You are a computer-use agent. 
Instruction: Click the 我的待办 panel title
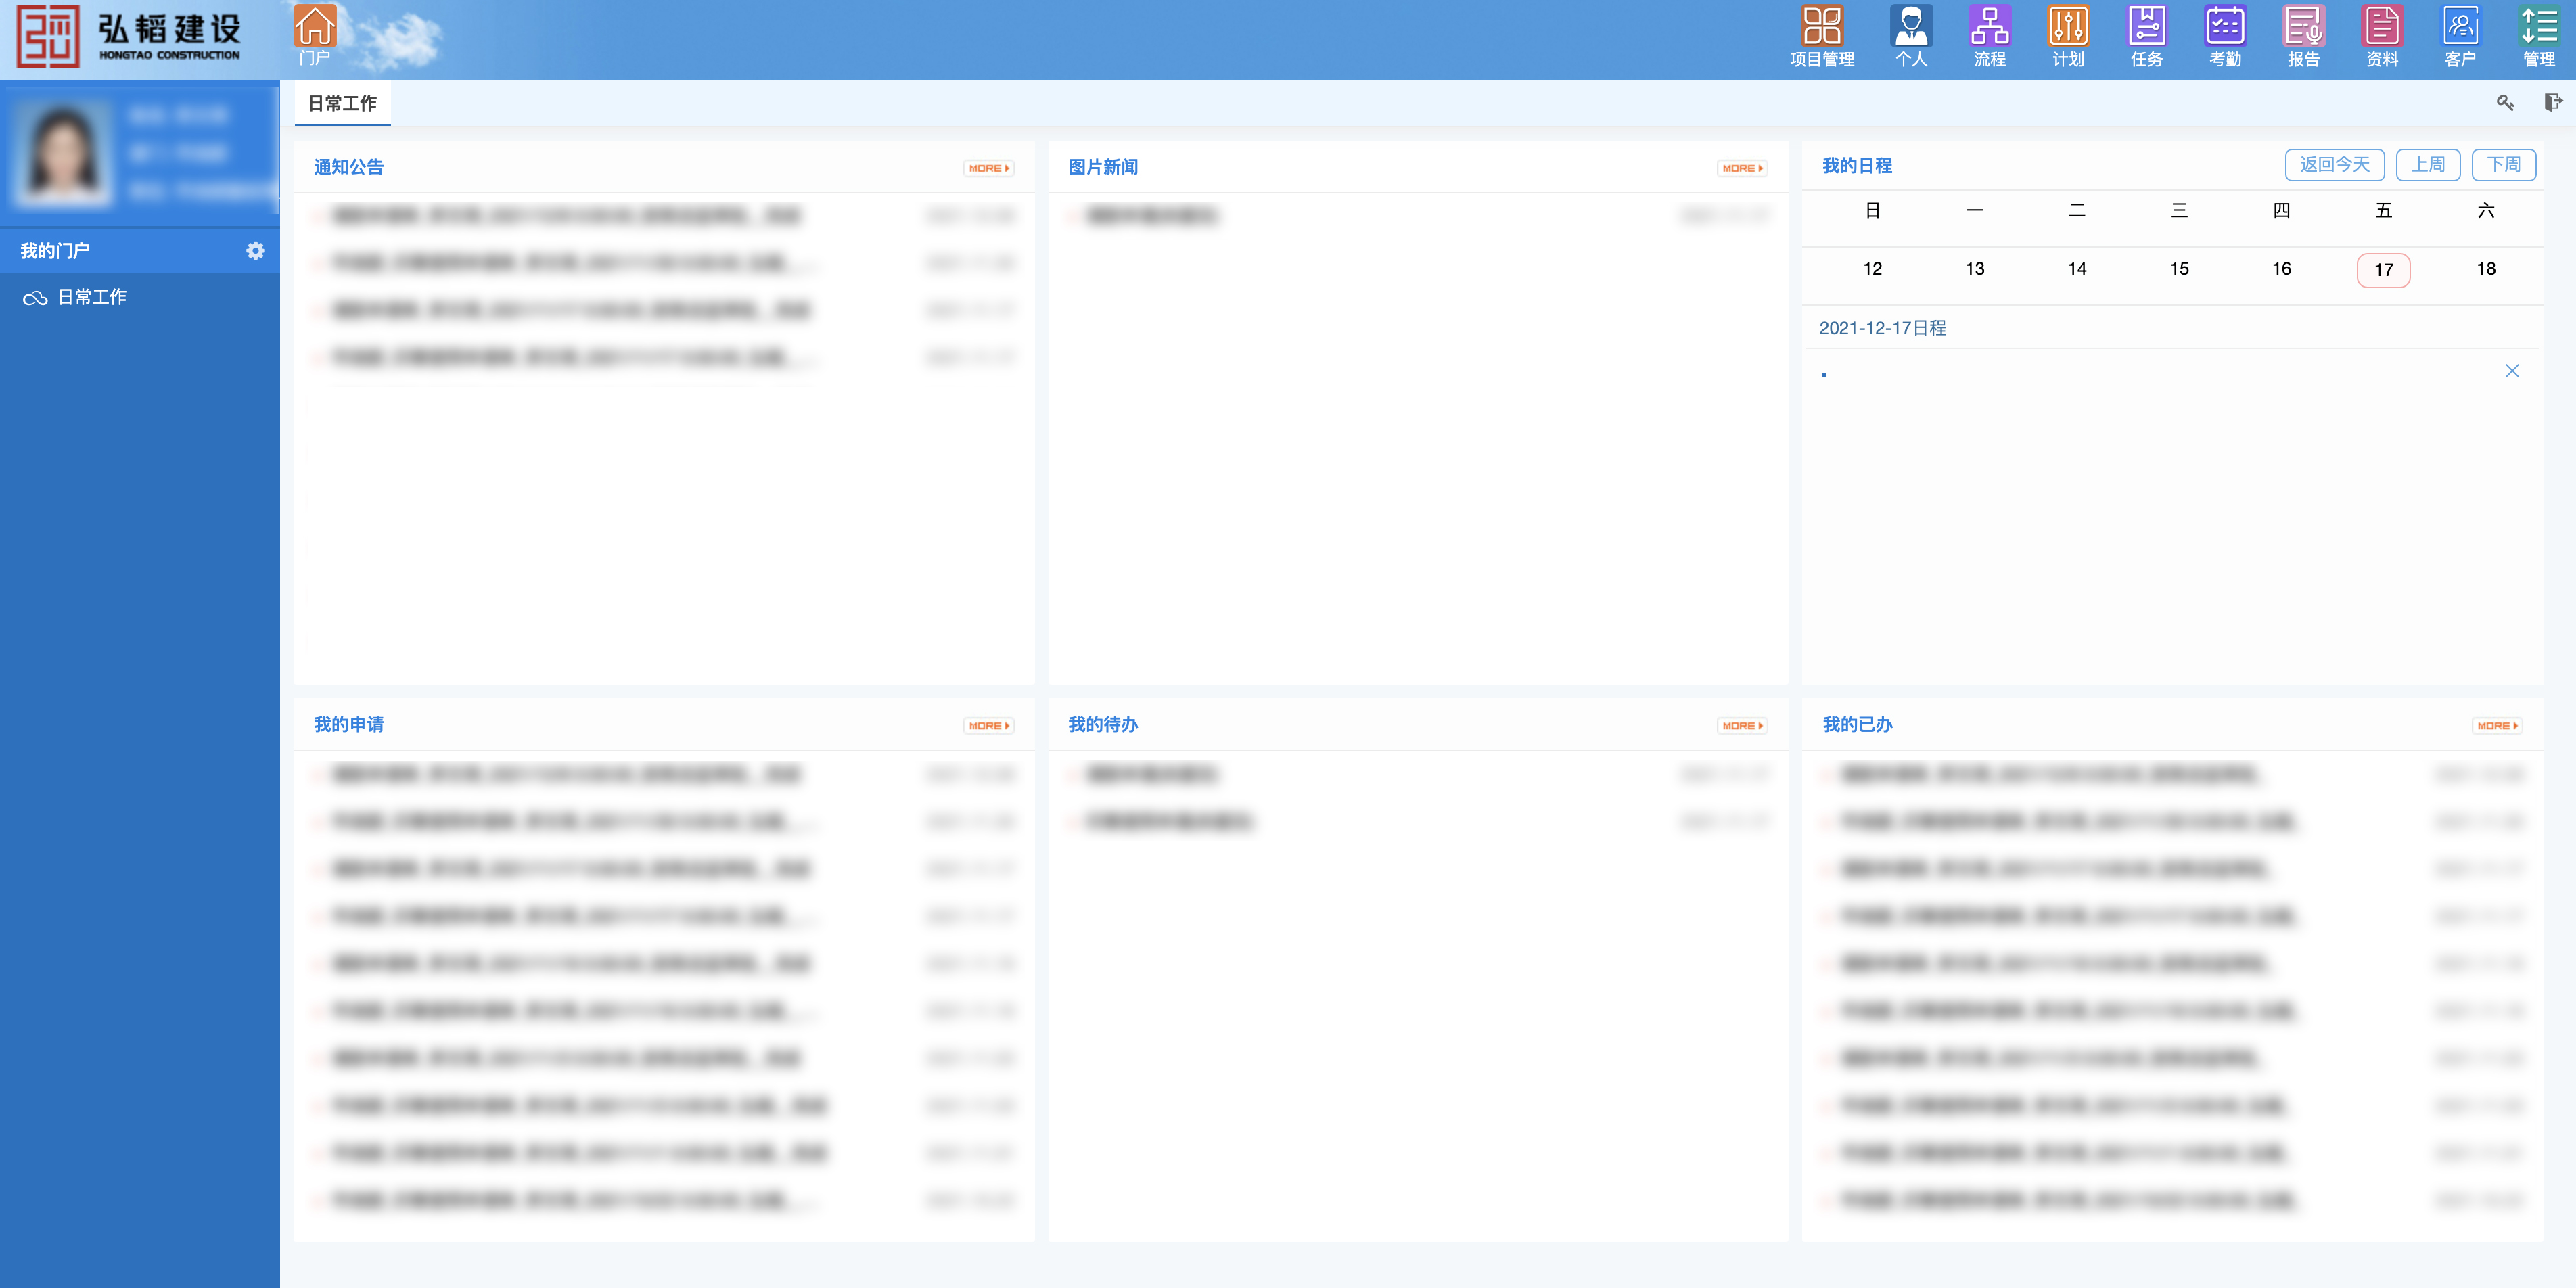click(x=1102, y=724)
